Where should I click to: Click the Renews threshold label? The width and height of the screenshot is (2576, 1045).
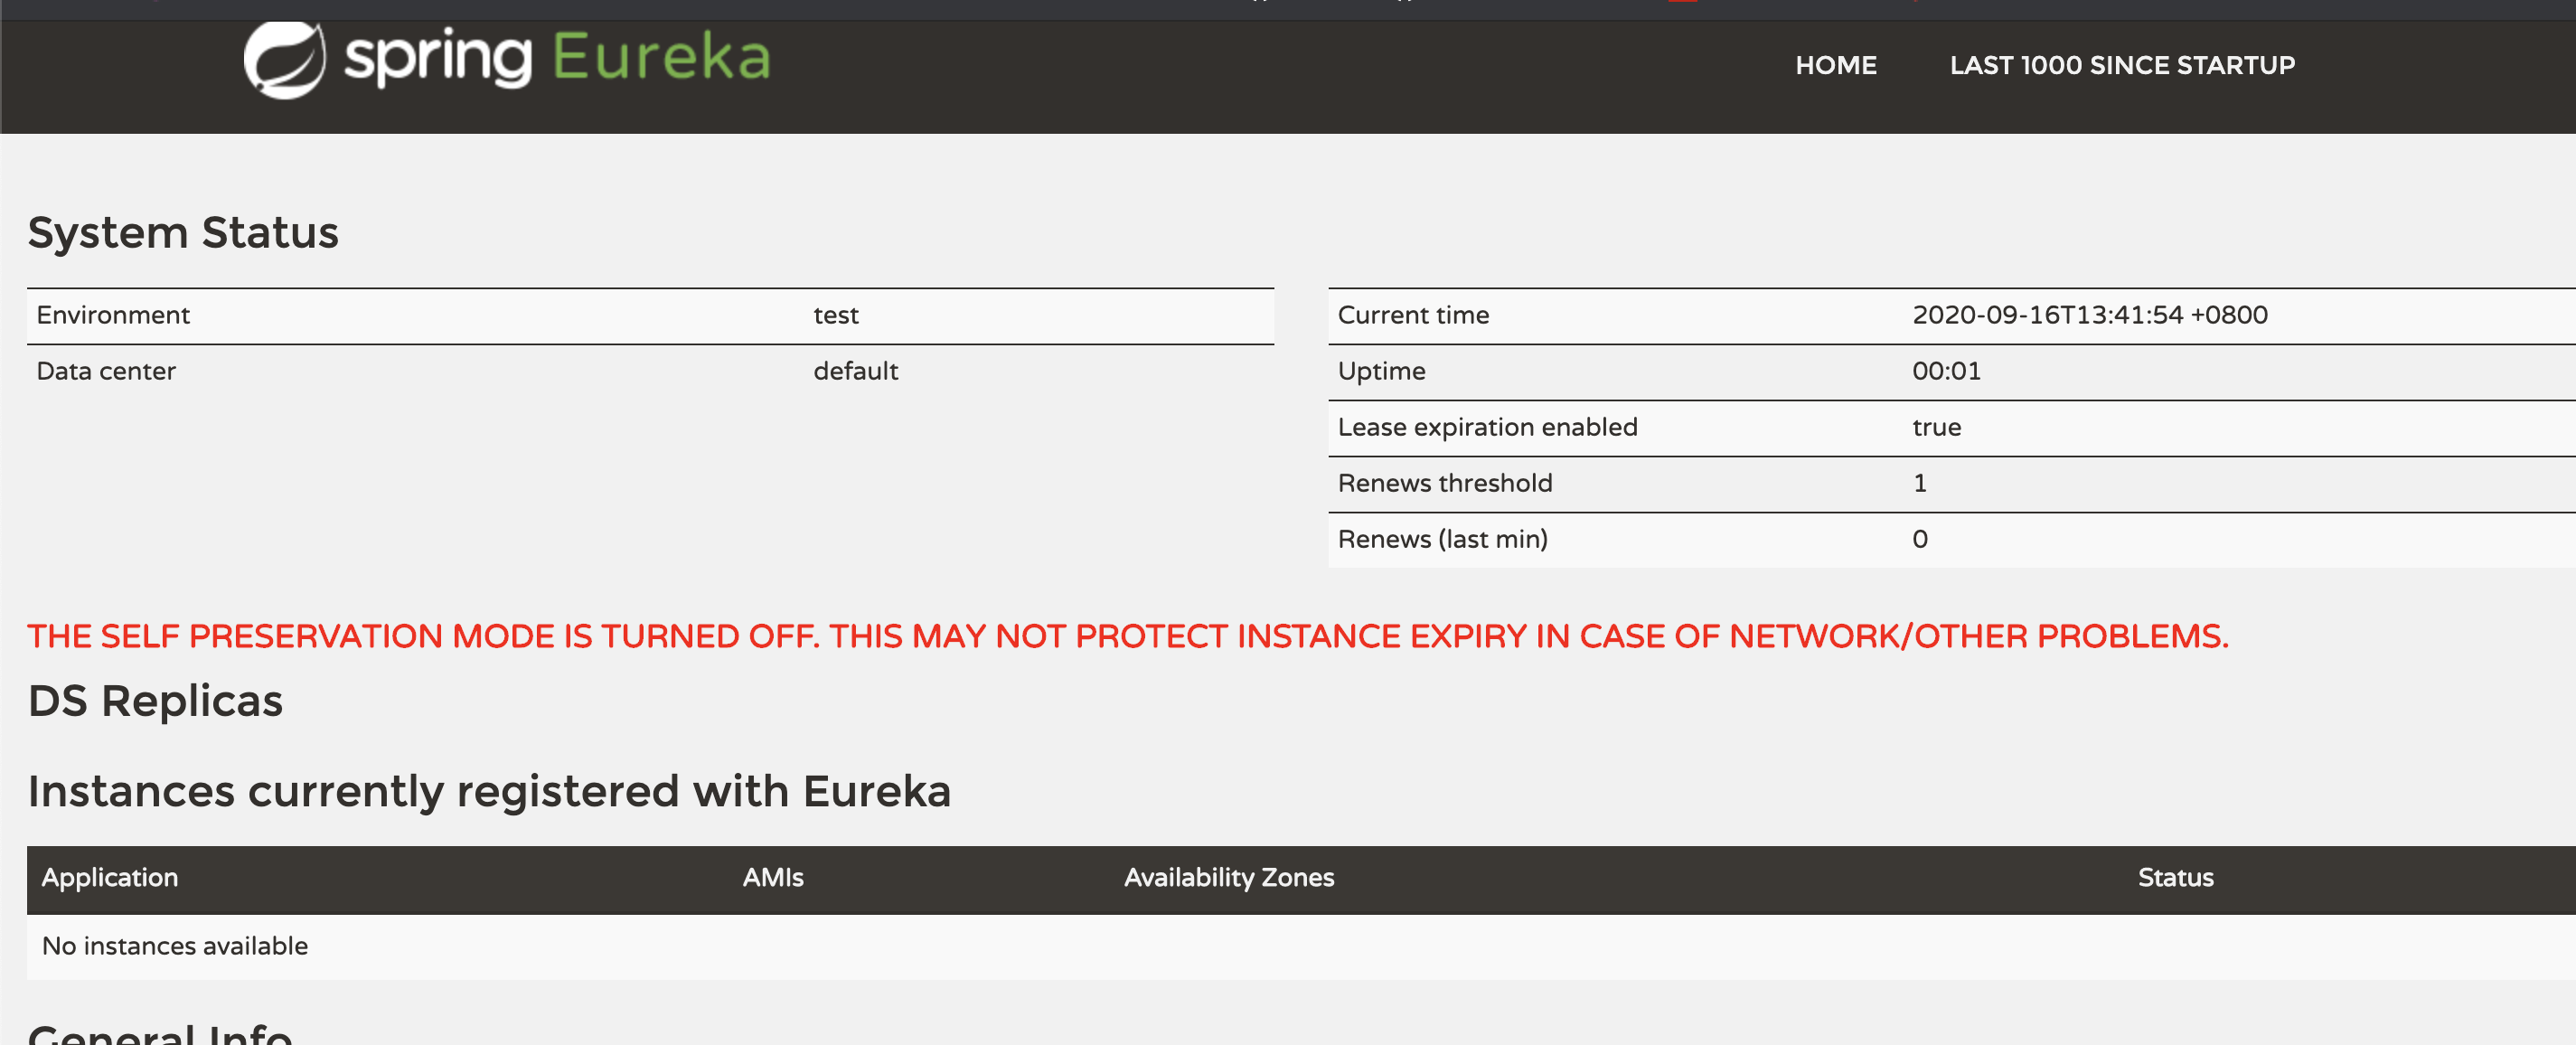pos(1444,483)
